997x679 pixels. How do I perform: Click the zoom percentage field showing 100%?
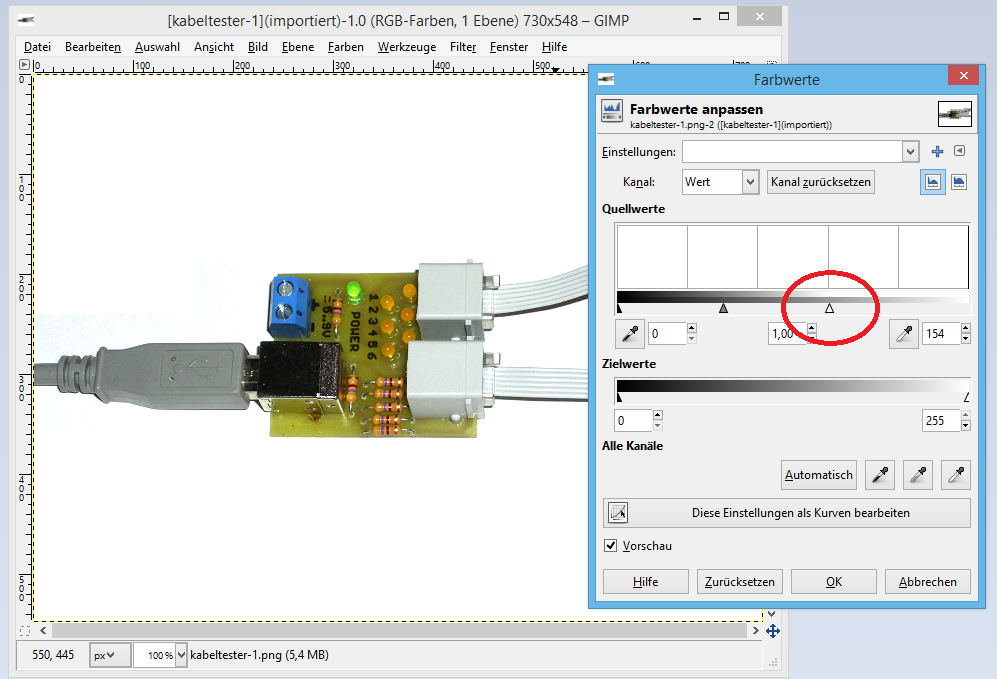point(155,655)
